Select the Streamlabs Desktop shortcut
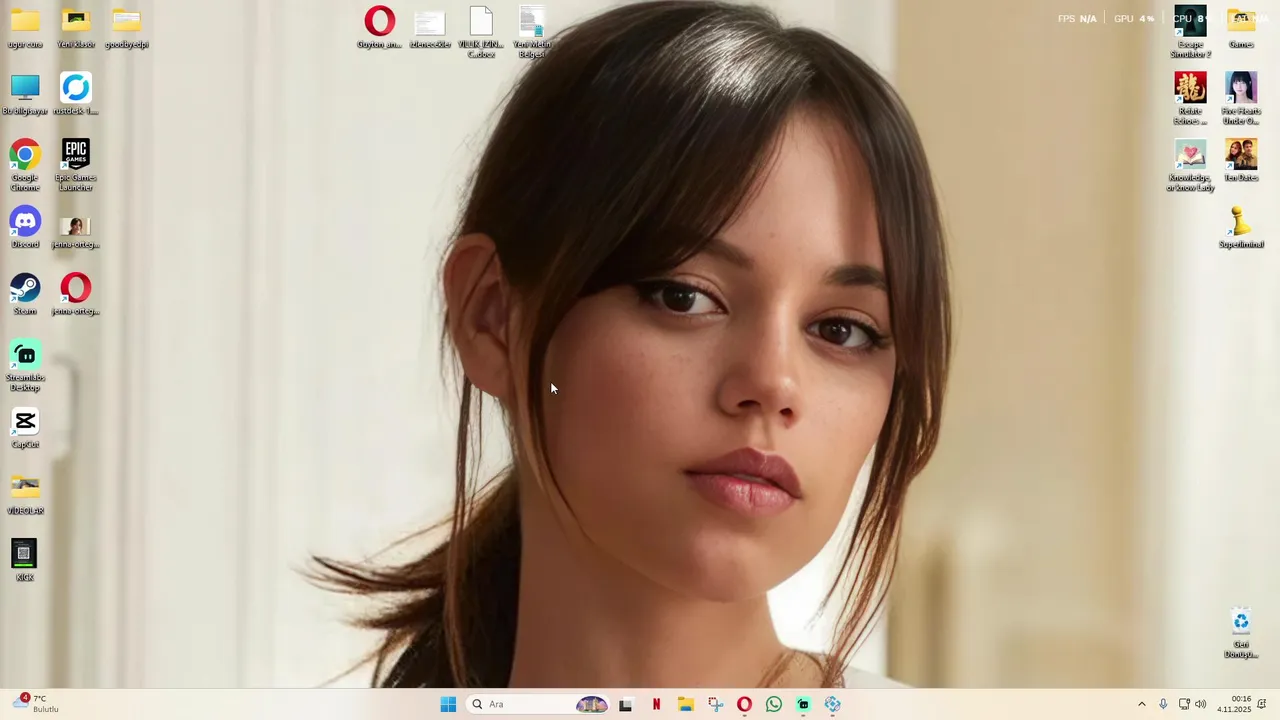 point(25,366)
